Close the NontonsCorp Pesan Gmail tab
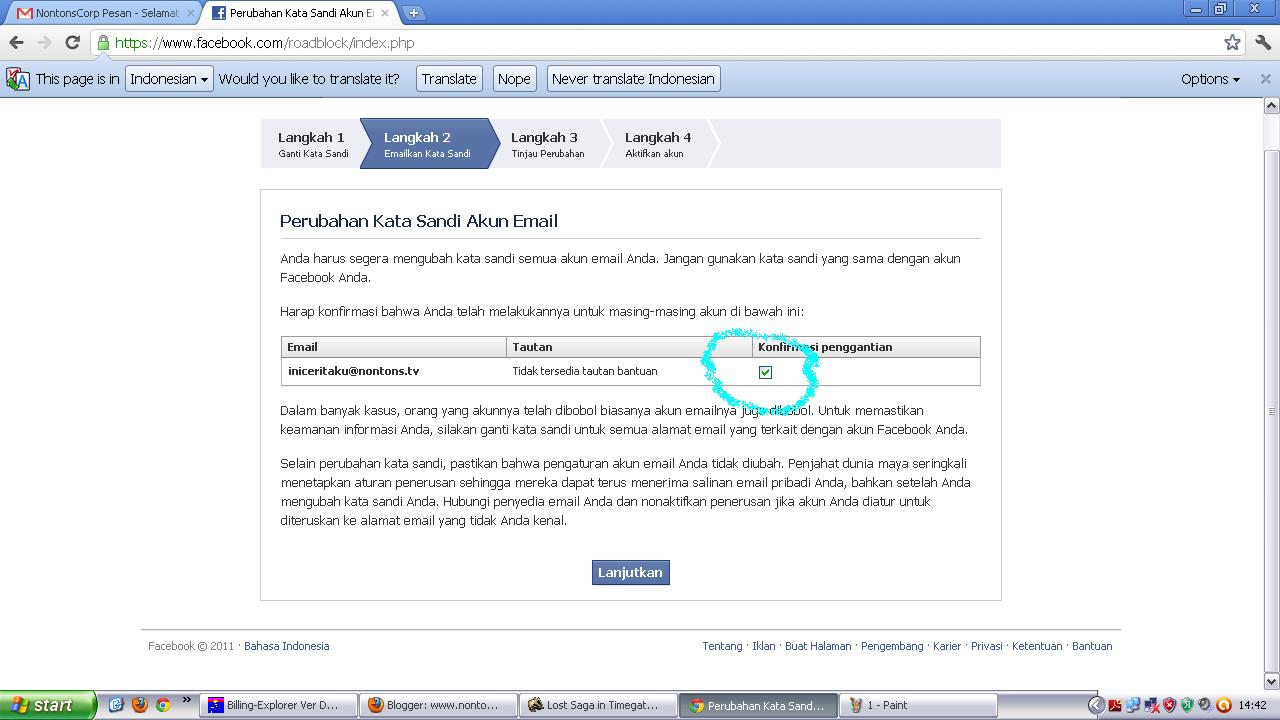This screenshot has height=720, width=1280. [190, 13]
